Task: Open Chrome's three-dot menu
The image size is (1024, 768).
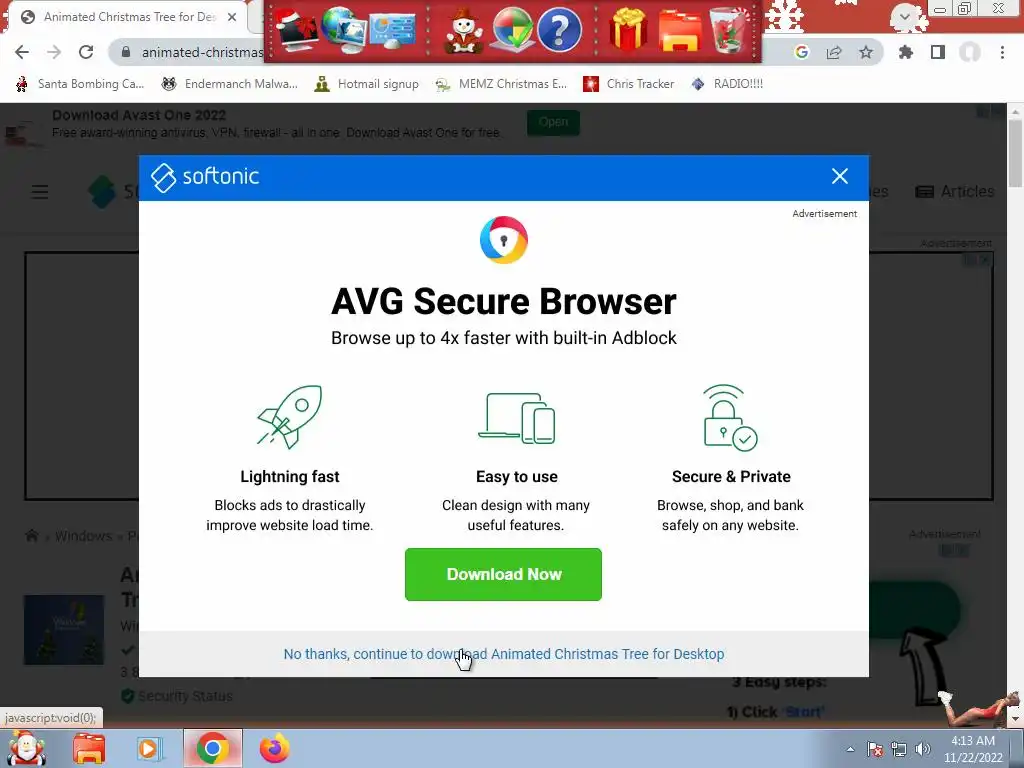Action: pyautogui.click(x=1002, y=52)
